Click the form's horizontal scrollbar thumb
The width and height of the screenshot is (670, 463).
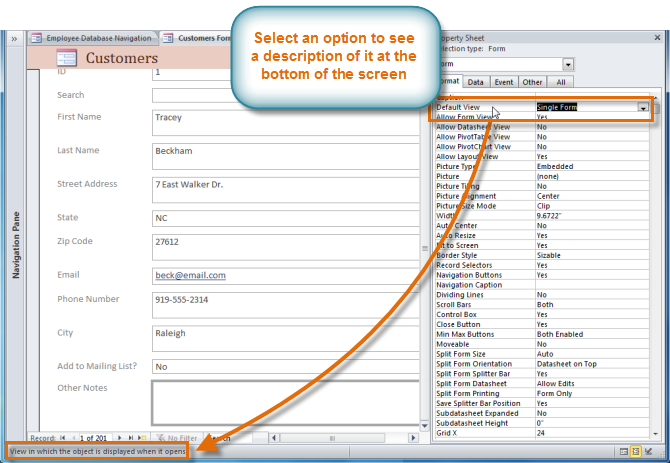click(332, 438)
